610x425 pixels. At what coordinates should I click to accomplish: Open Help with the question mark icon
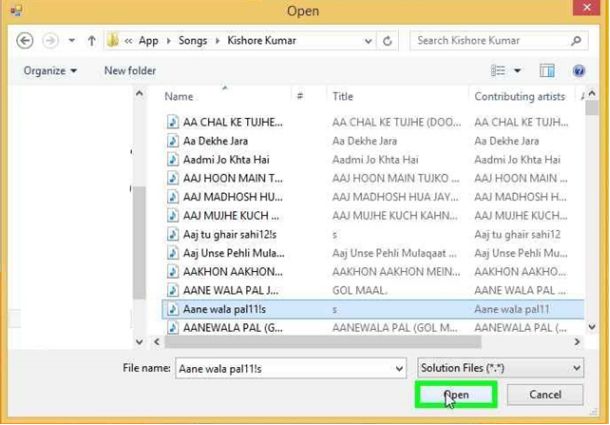pyautogui.click(x=579, y=71)
